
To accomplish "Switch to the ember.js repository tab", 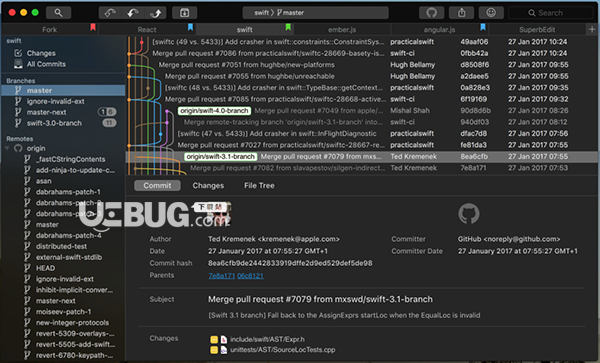I will click(342, 29).
